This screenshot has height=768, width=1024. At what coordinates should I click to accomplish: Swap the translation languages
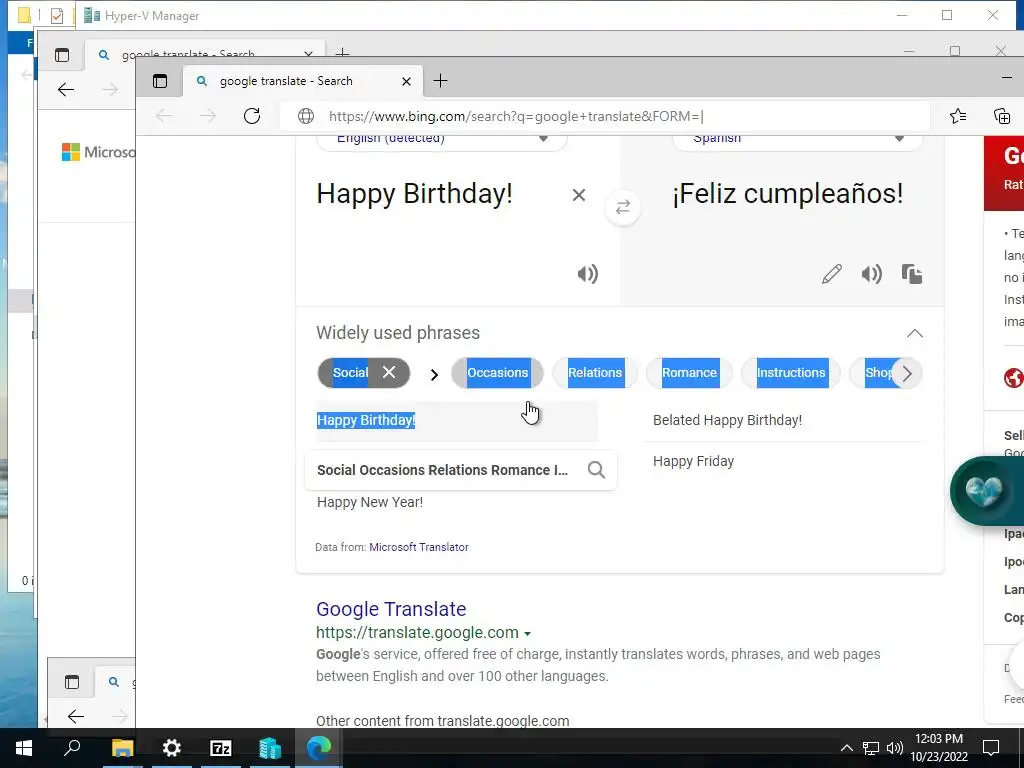(623, 207)
